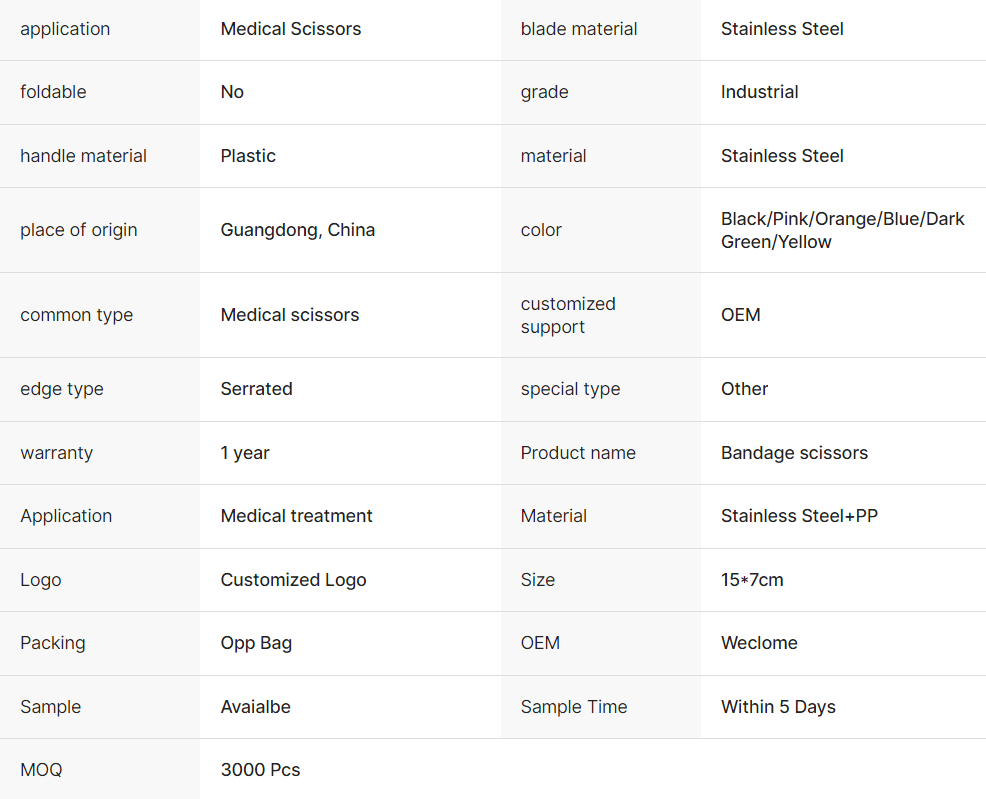Click the 'customized support' label
The height and width of the screenshot is (799, 986).
coord(568,315)
